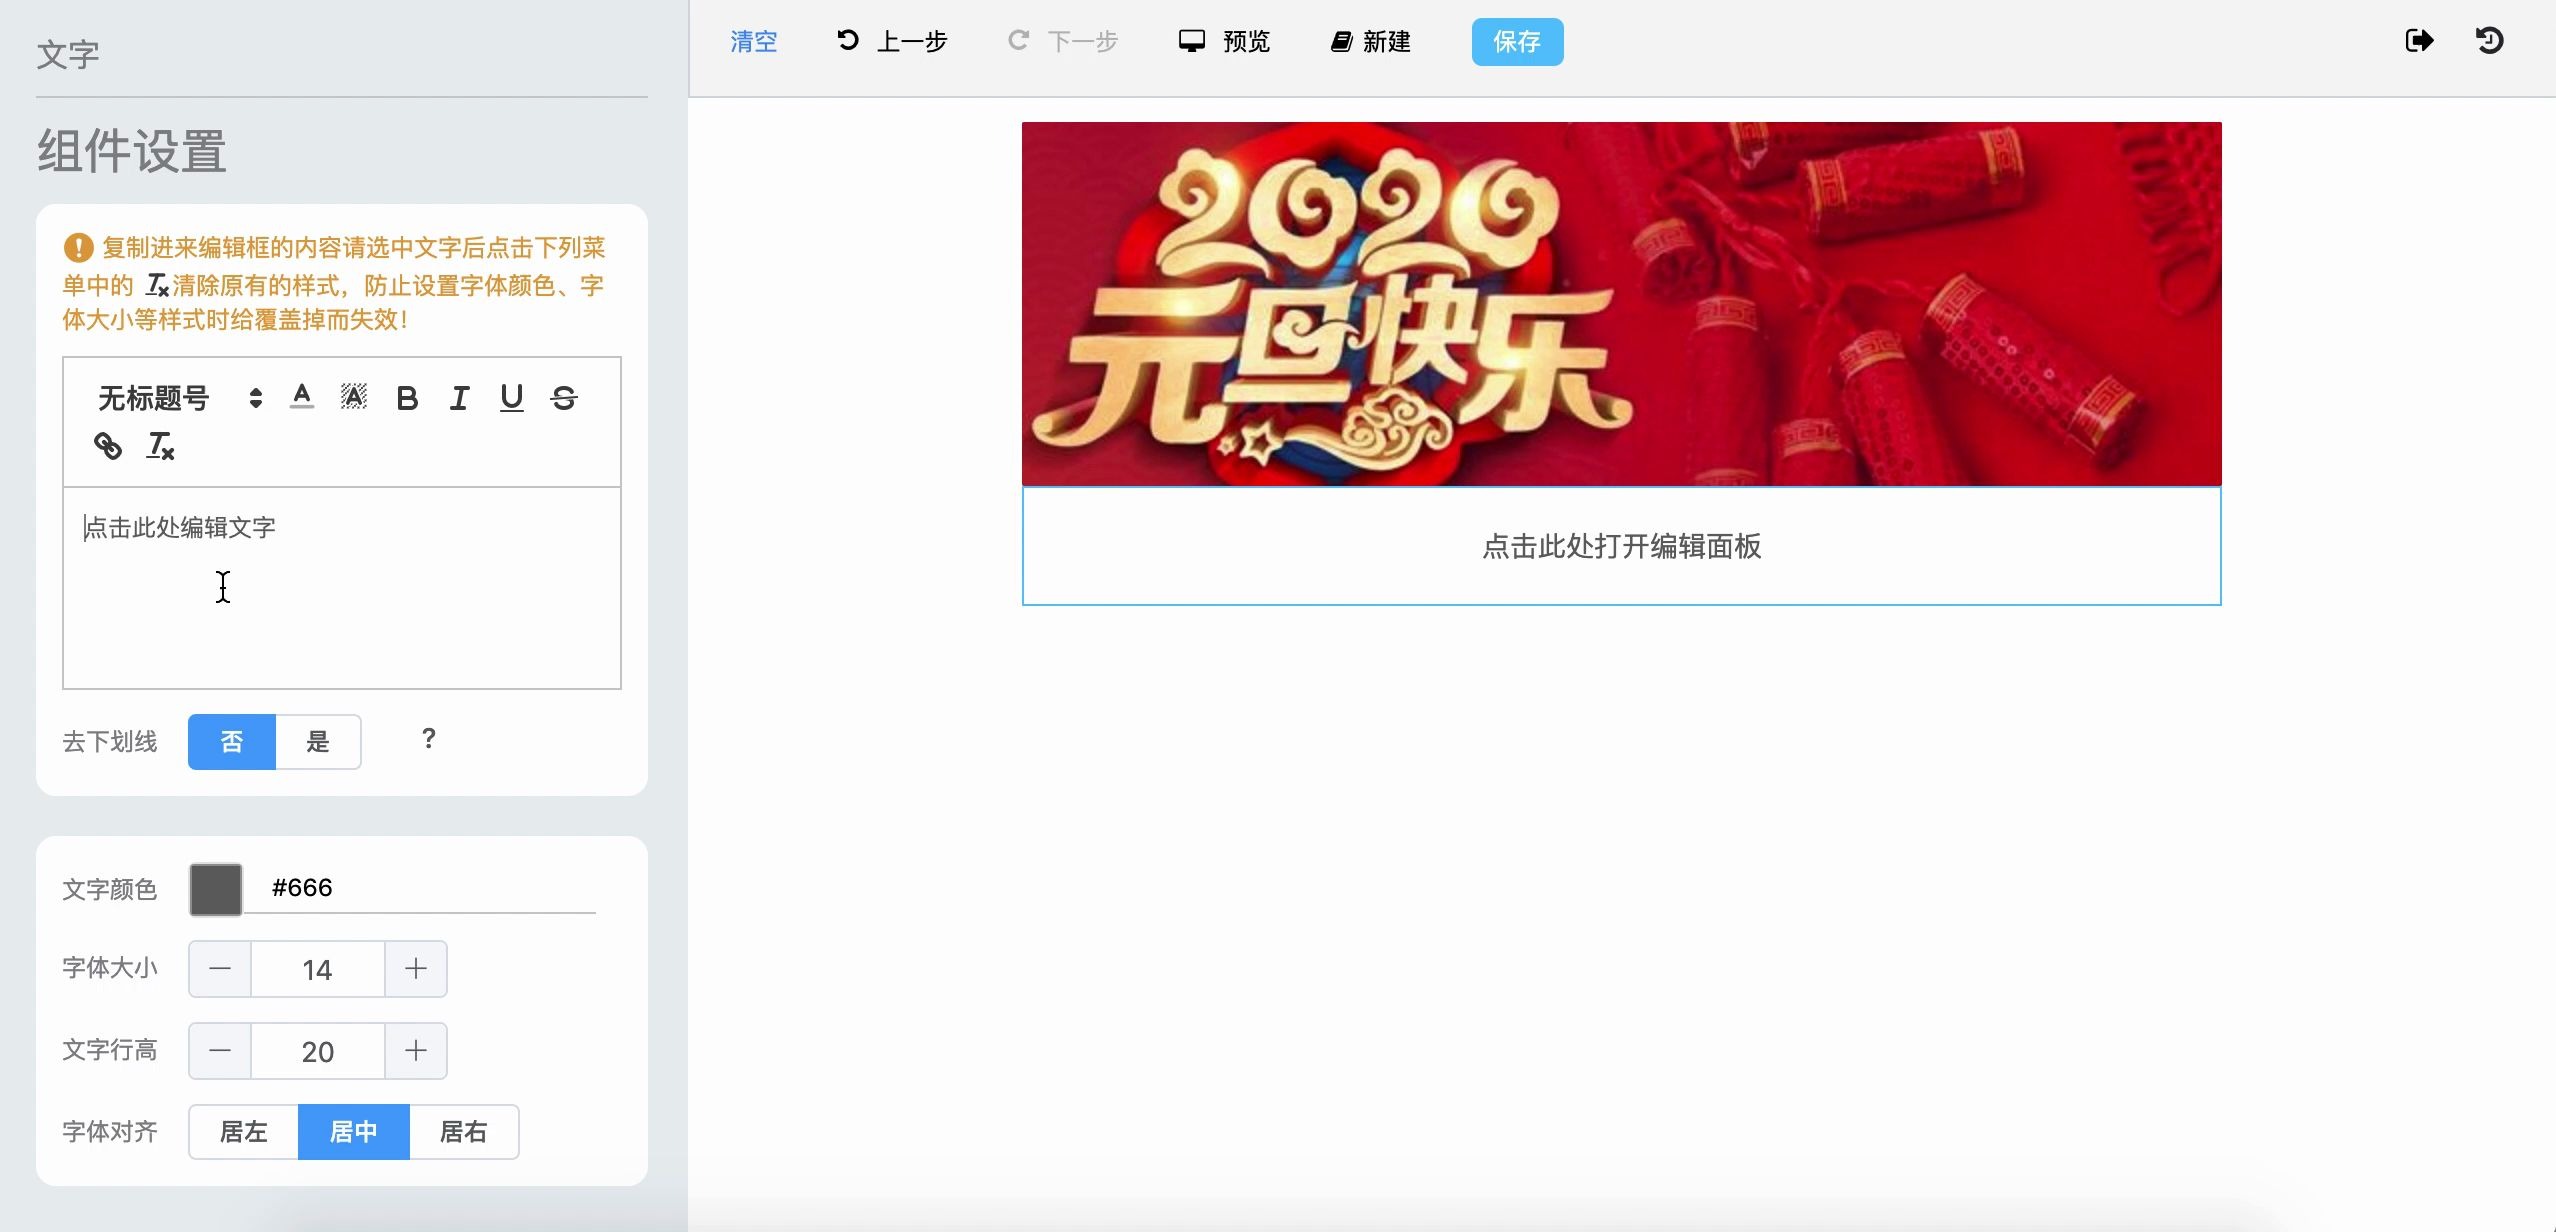The width and height of the screenshot is (2556, 1232).
Task: Open 预览 preview mode
Action: pos(1224,41)
